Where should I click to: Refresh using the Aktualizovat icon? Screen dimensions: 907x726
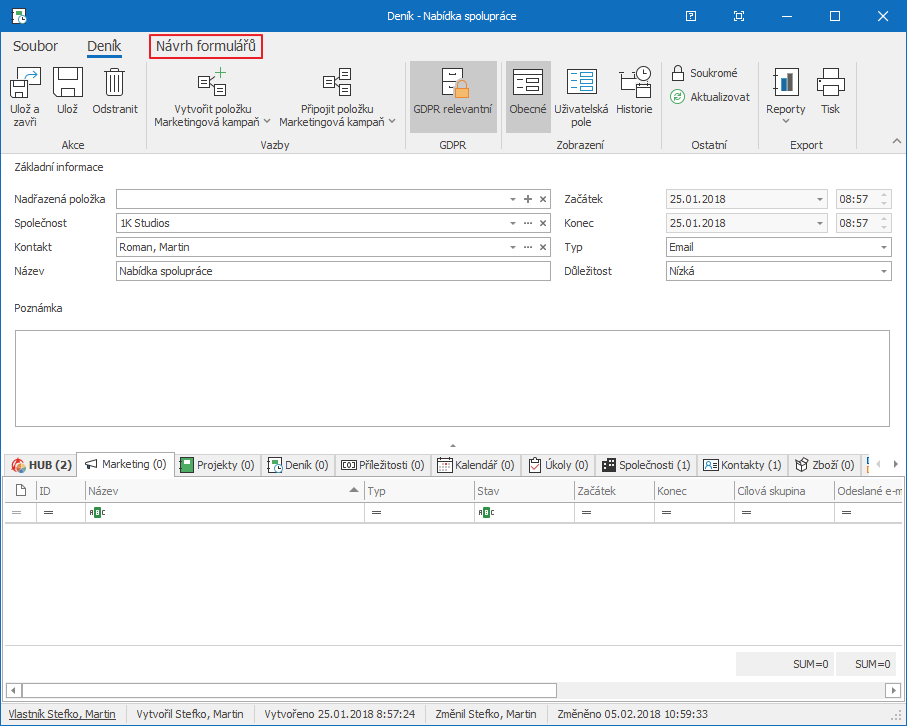(677, 97)
